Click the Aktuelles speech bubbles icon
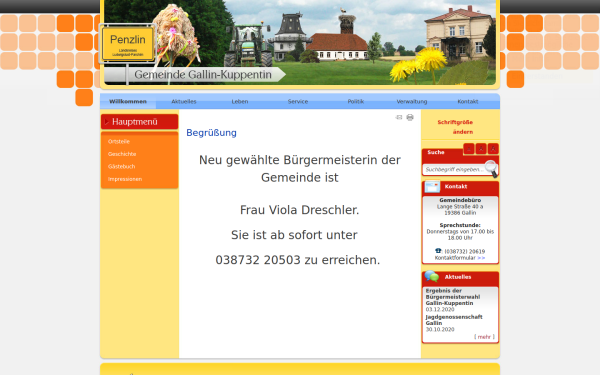Image resolution: width=600 pixels, height=375 pixels. point(432,276)
